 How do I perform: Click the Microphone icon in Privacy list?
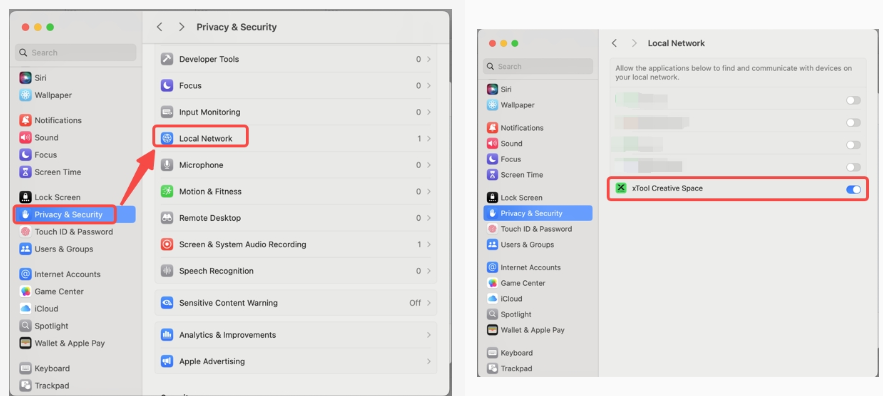pos(167,165)
